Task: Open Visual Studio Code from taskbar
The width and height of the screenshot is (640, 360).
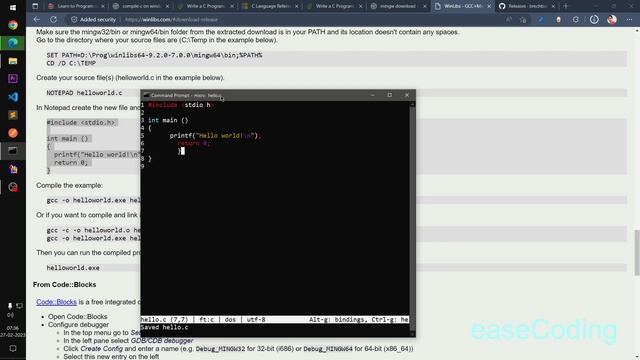Action: 13,97
